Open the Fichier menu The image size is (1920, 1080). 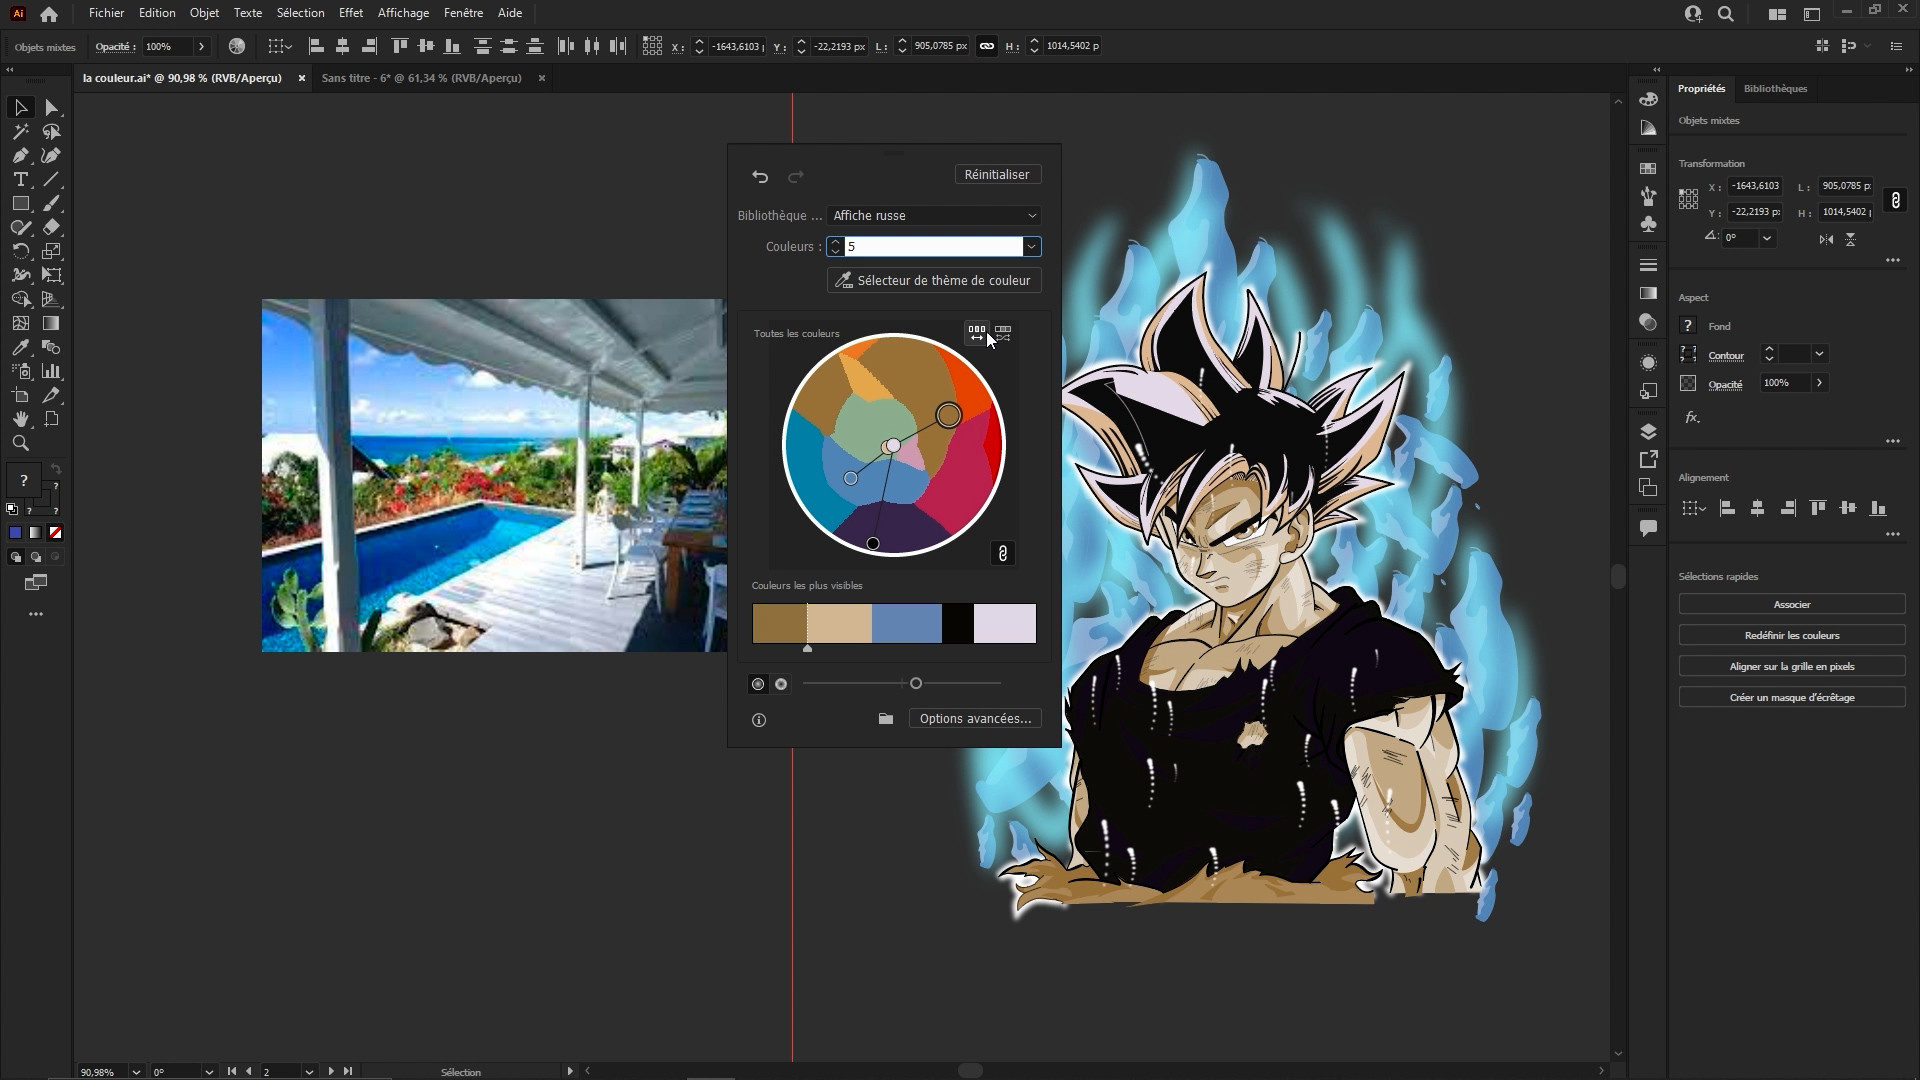click(106, 13)
